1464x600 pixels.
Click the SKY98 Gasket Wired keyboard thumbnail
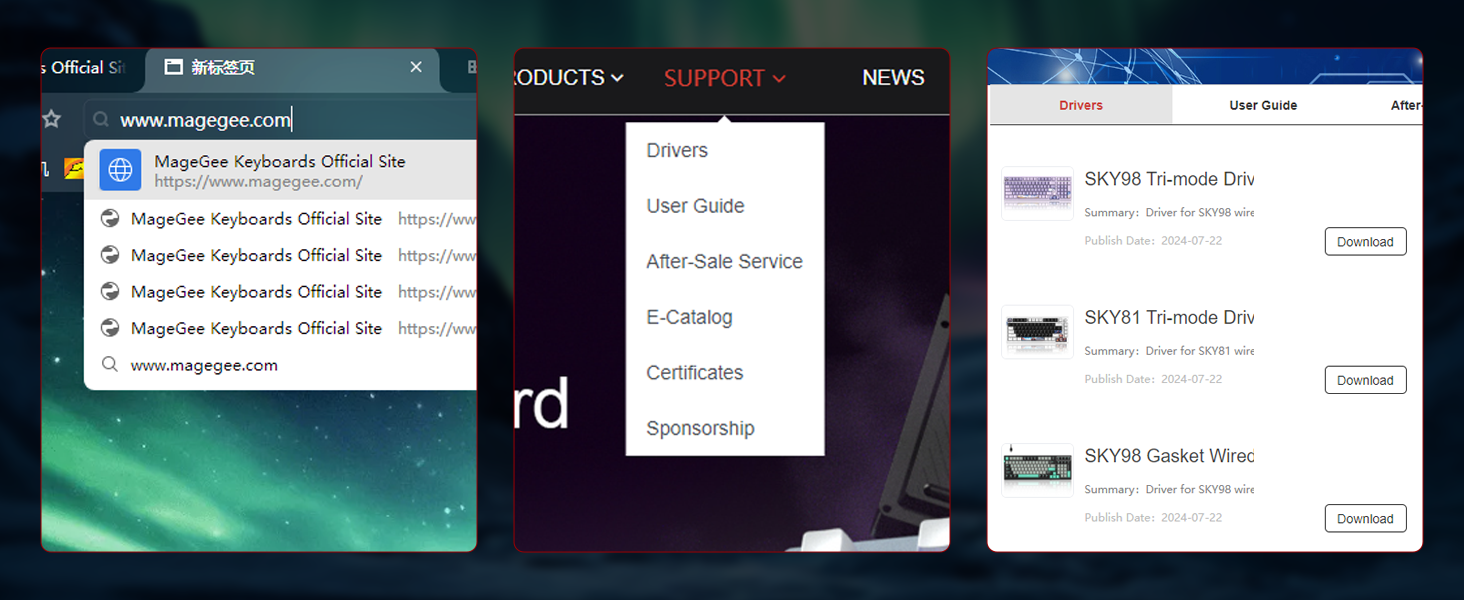point(1037,470)
